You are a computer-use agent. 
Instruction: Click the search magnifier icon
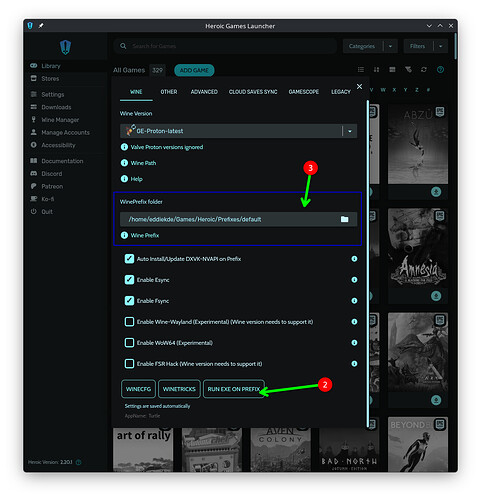[123, 46]
